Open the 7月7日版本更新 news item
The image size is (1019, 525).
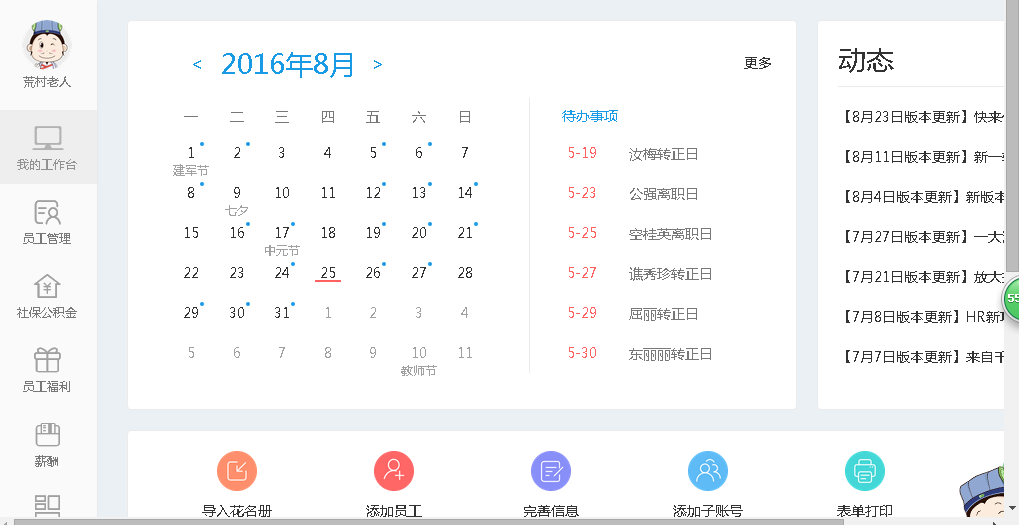[923, 357]
